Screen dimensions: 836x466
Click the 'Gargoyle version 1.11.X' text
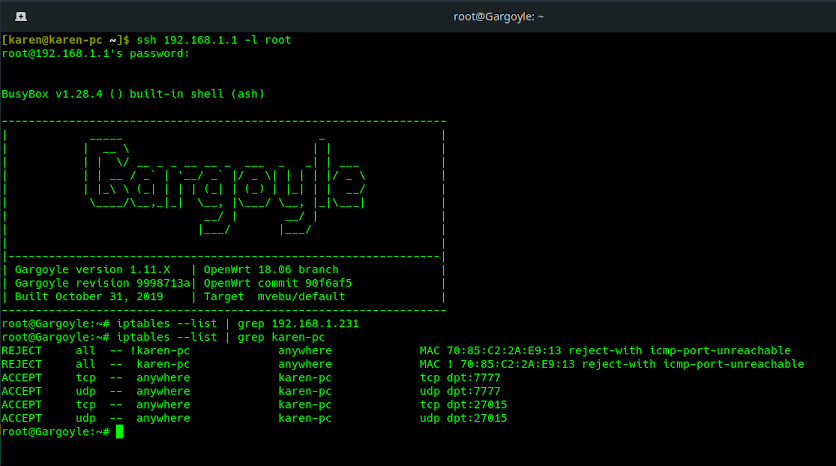click(x=92, y=269)
